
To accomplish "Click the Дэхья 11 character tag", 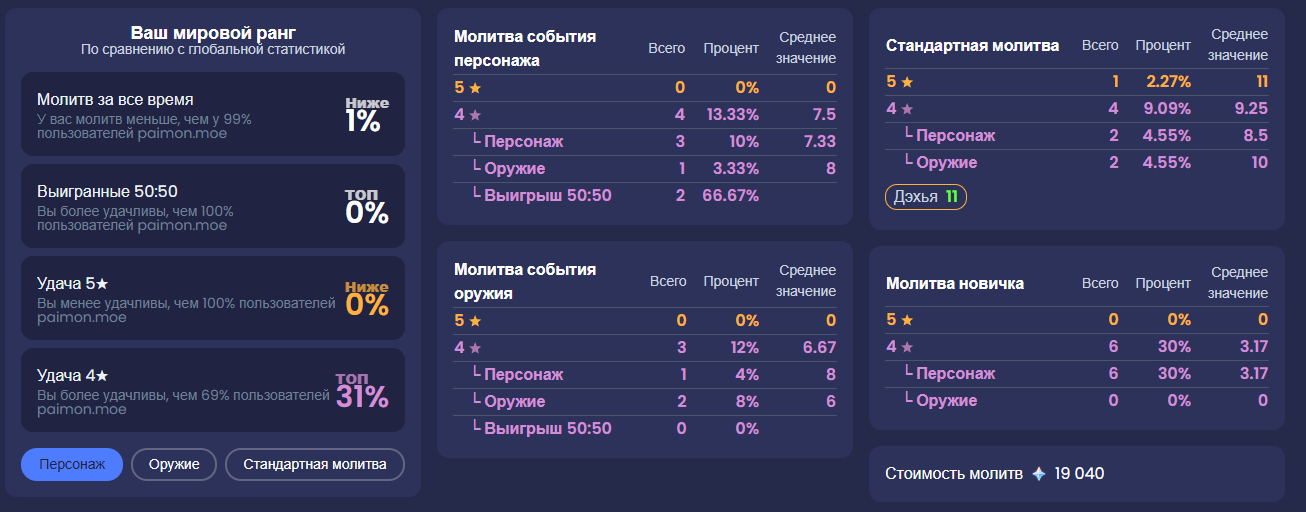I will pos(926,197).
